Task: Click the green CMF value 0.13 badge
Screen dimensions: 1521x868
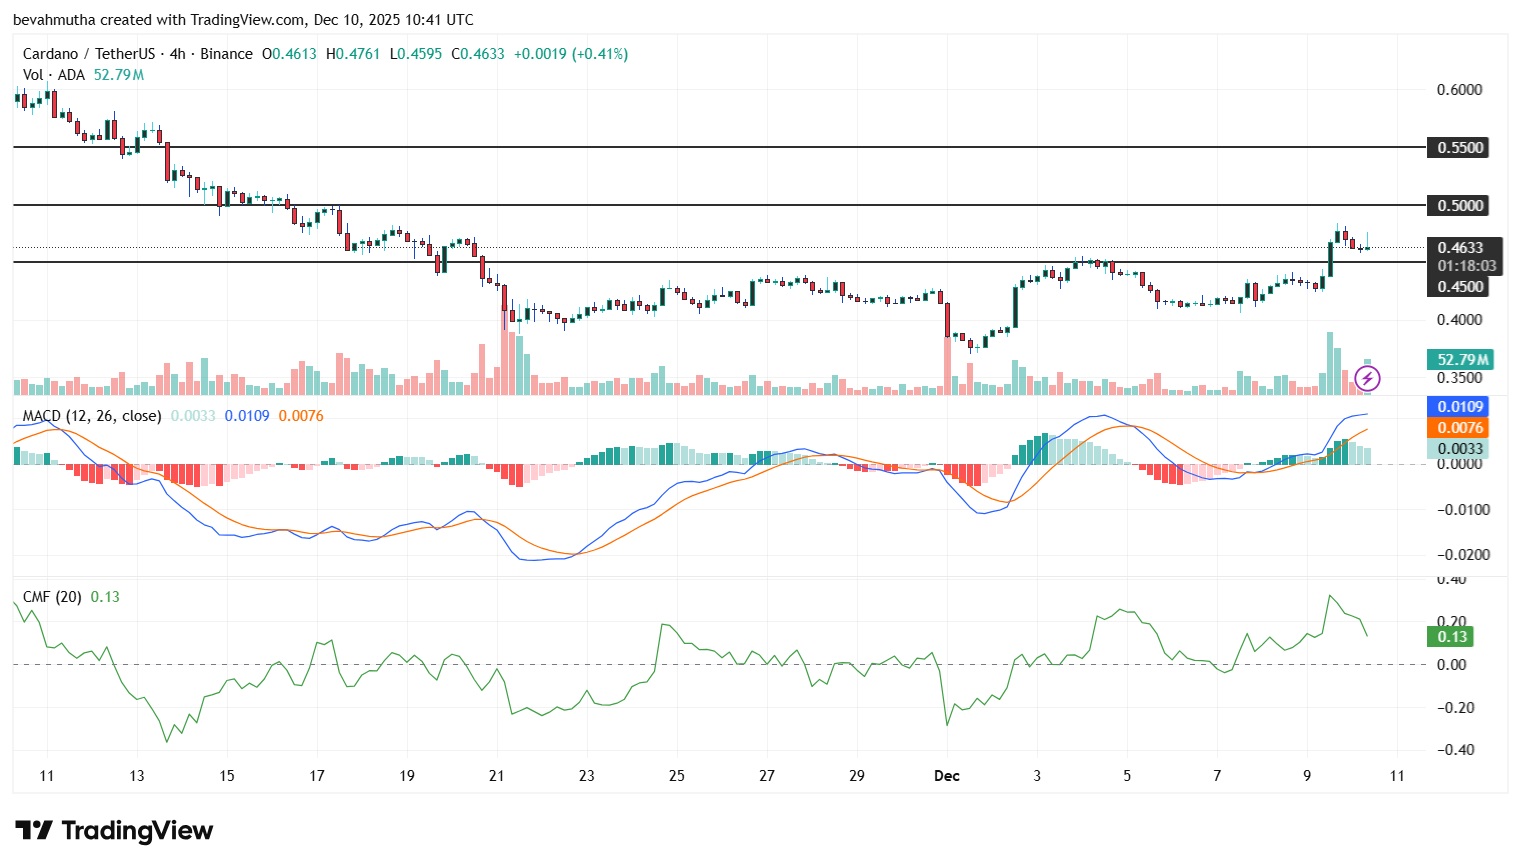Action: [1451, 636]
